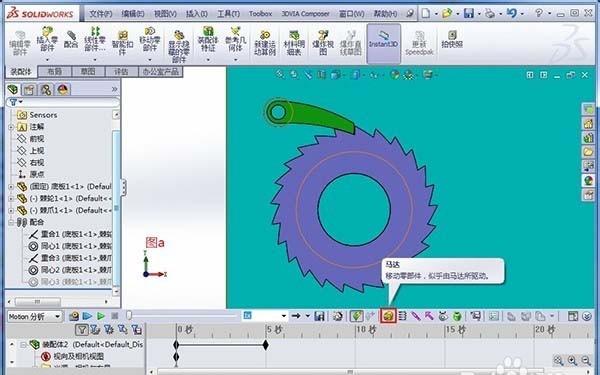This screenshot has height=375, width=600.
Task: Open the 视图(V) menu
Action: click(x=165, y=14)
